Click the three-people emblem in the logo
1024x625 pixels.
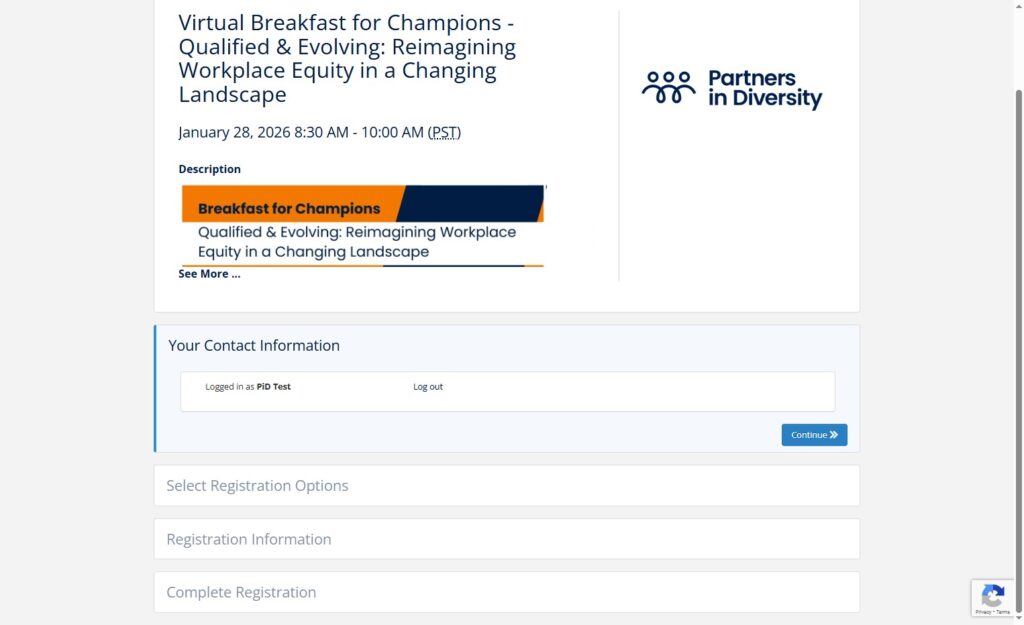668,88
